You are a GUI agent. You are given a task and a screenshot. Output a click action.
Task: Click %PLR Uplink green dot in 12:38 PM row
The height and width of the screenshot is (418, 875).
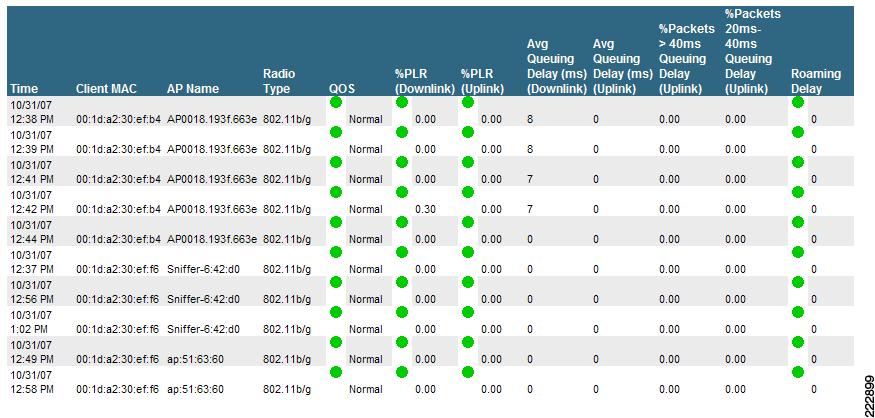pos(468,102)
